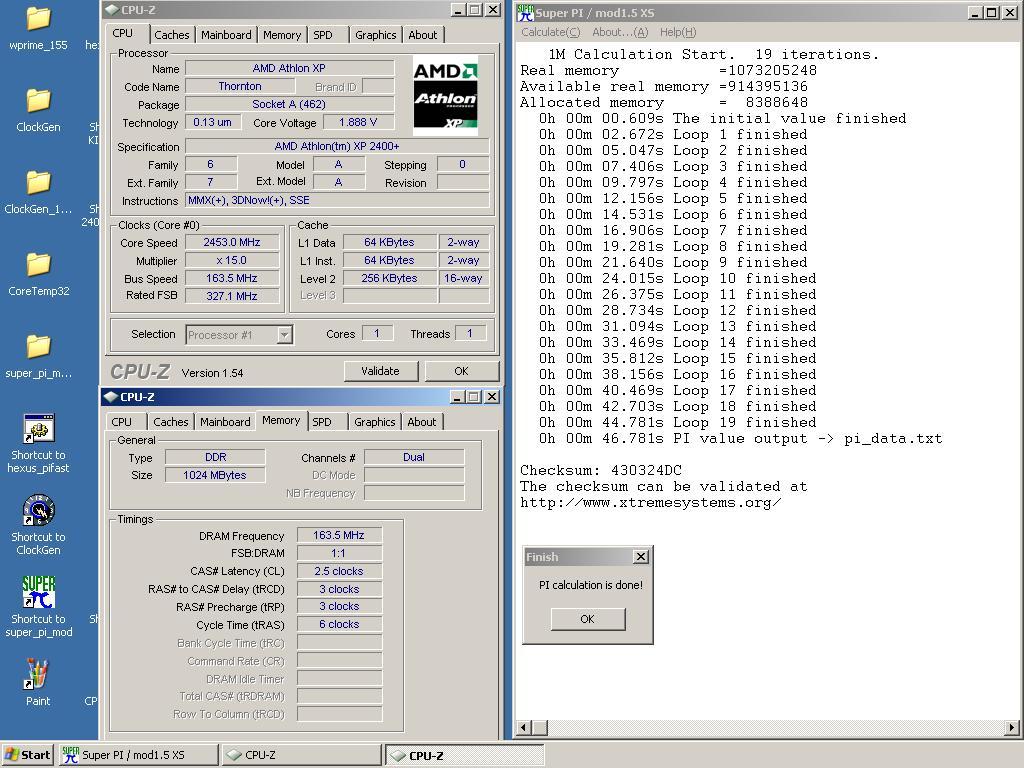Click the Multiplier x 15.0 field
This screenshot has height=768, width=1024.
coord(232,261)
